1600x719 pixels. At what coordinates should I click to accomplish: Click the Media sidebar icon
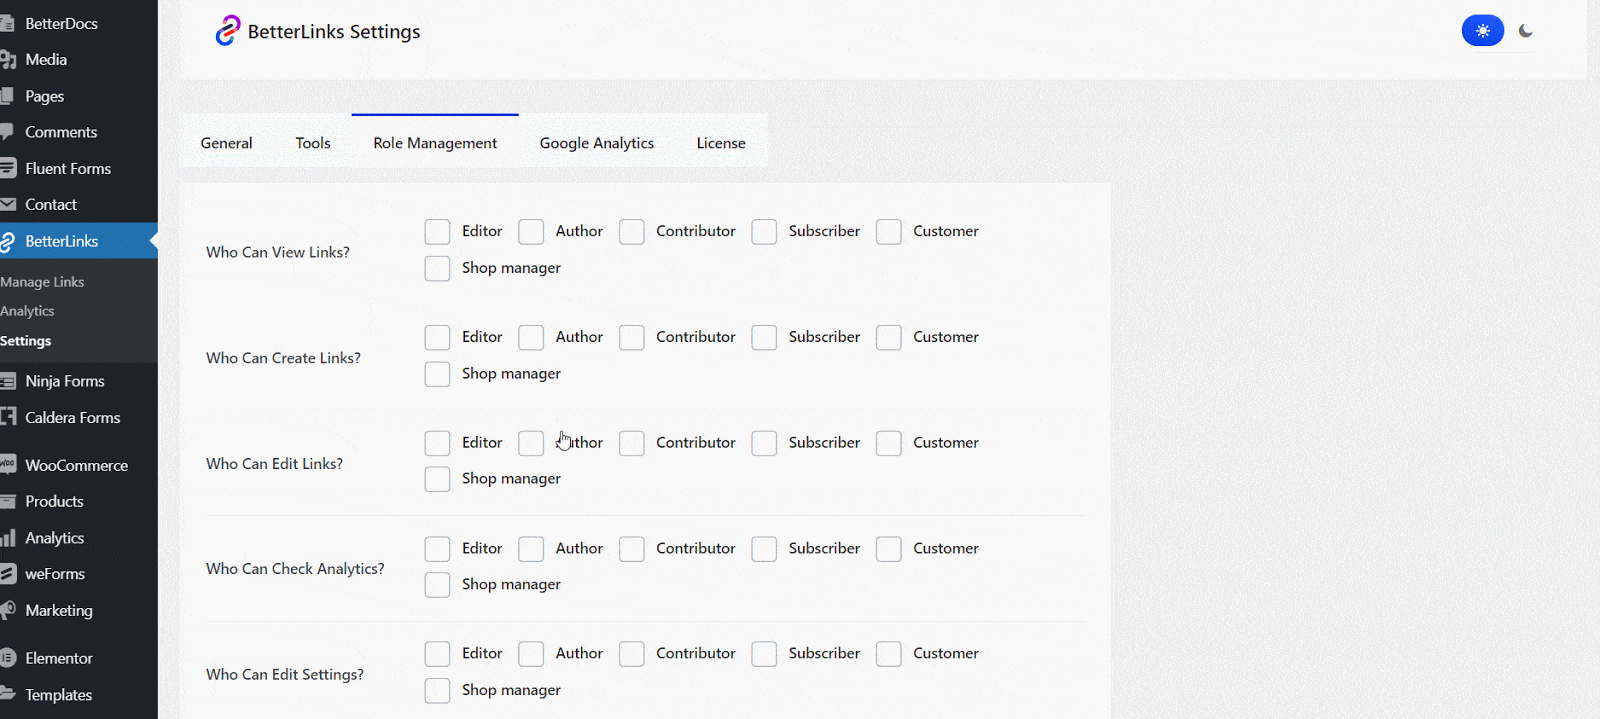[x=8, y=60]
